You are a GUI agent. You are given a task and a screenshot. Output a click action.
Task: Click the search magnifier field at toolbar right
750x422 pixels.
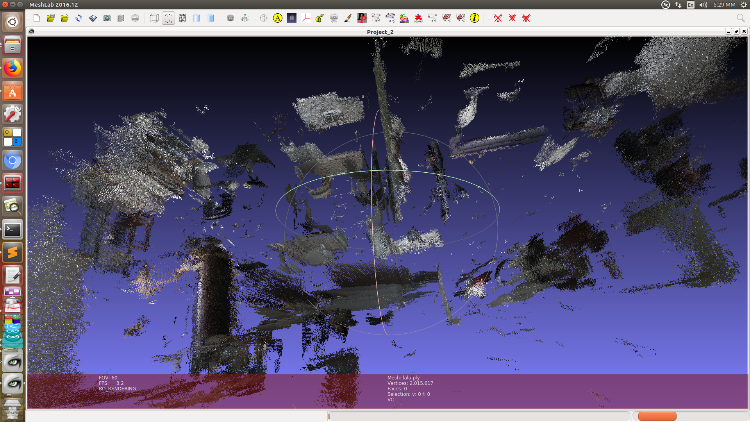740,18
